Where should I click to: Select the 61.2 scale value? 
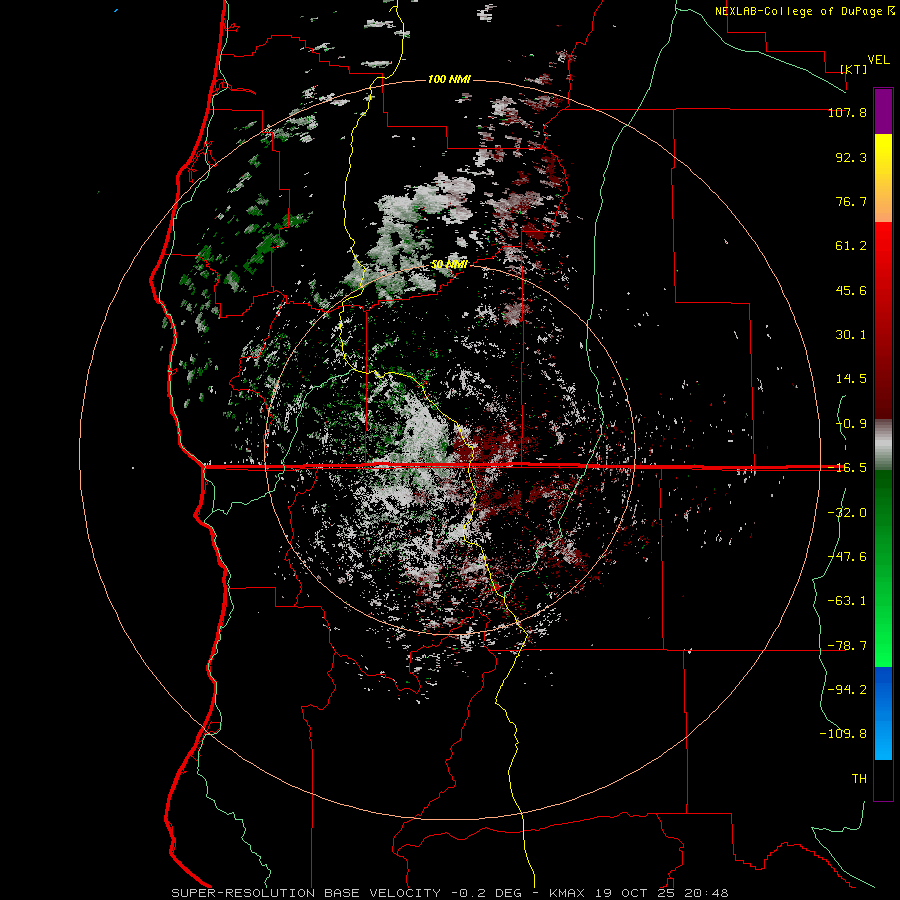(x=851, y=246)
